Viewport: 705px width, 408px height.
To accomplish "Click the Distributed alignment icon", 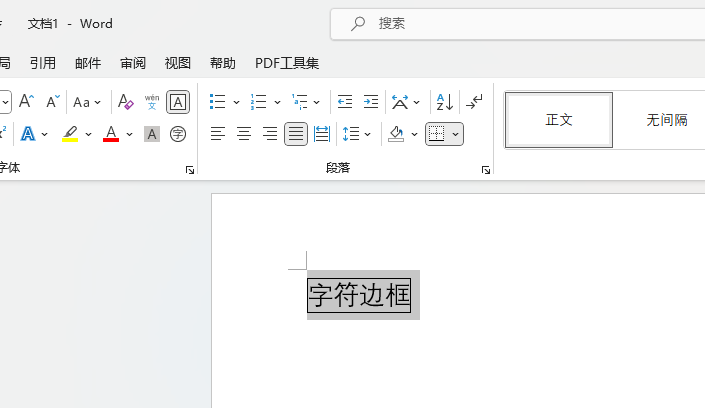I will tap(322, 134).
